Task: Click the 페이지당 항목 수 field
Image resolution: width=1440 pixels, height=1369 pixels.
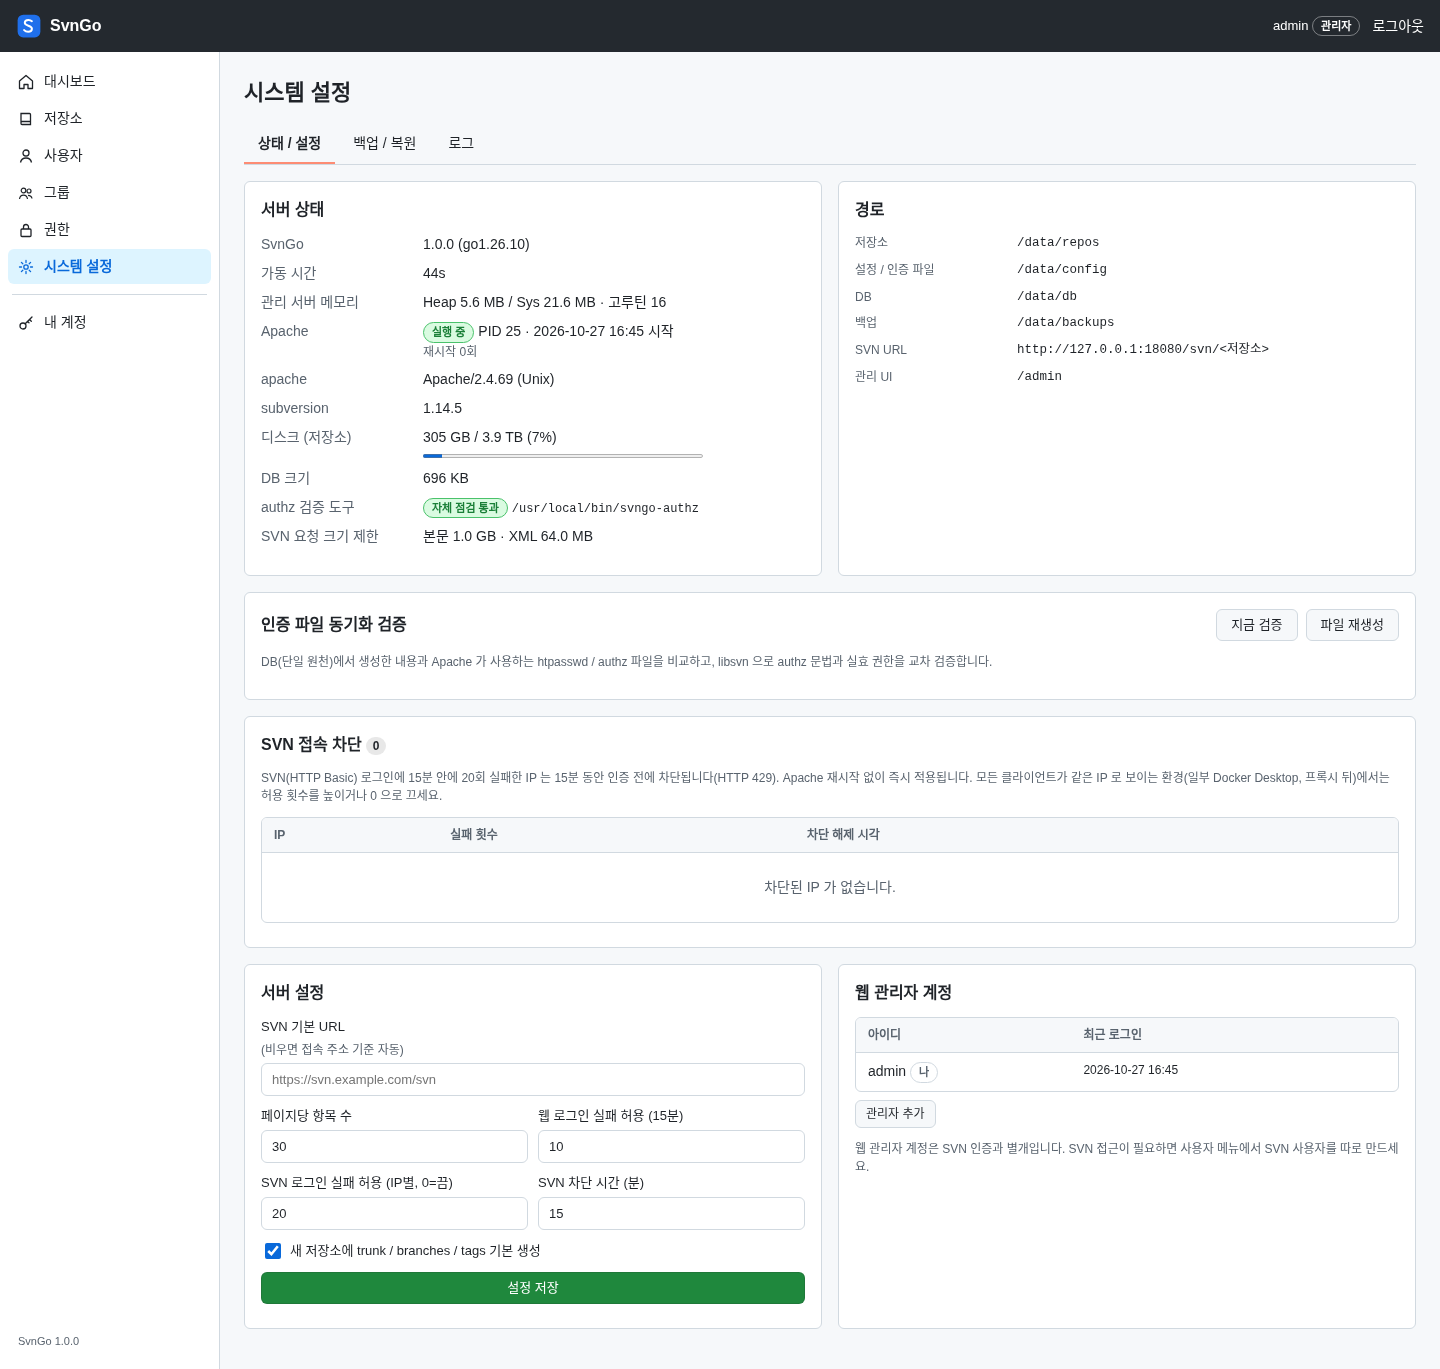Action: pos(394,1147)
